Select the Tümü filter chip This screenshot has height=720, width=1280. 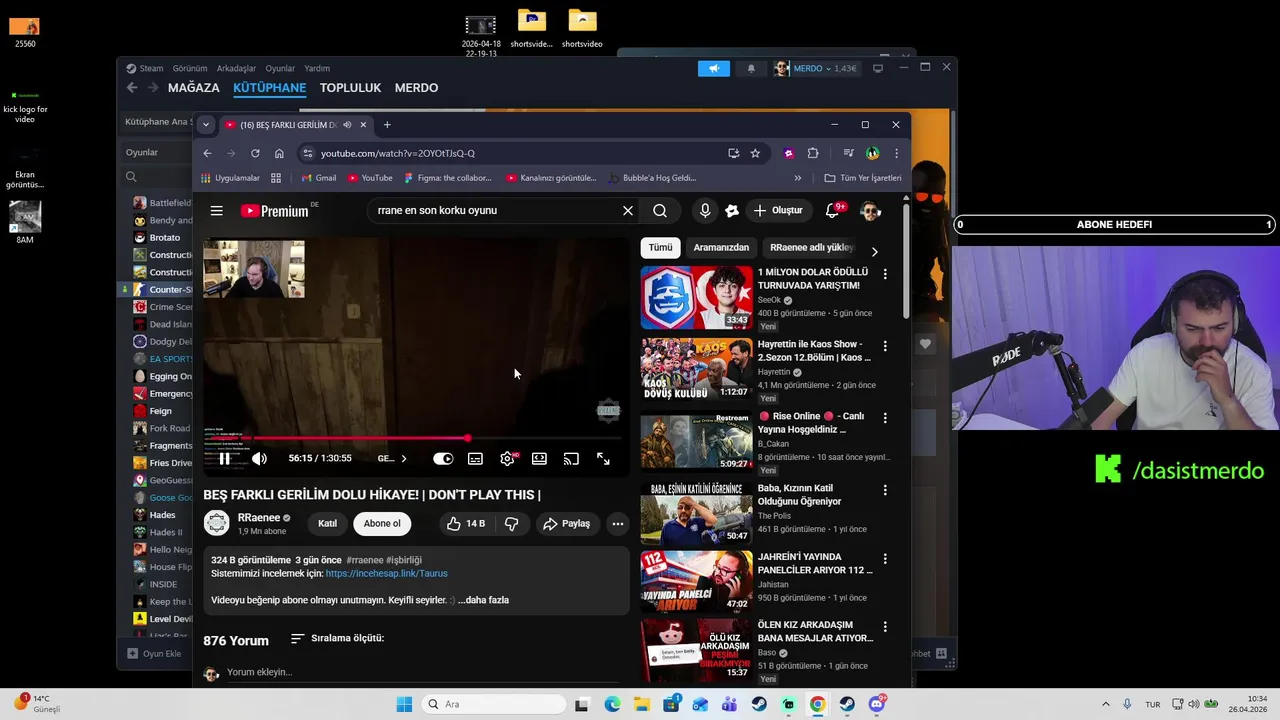(x=660, y=247)
